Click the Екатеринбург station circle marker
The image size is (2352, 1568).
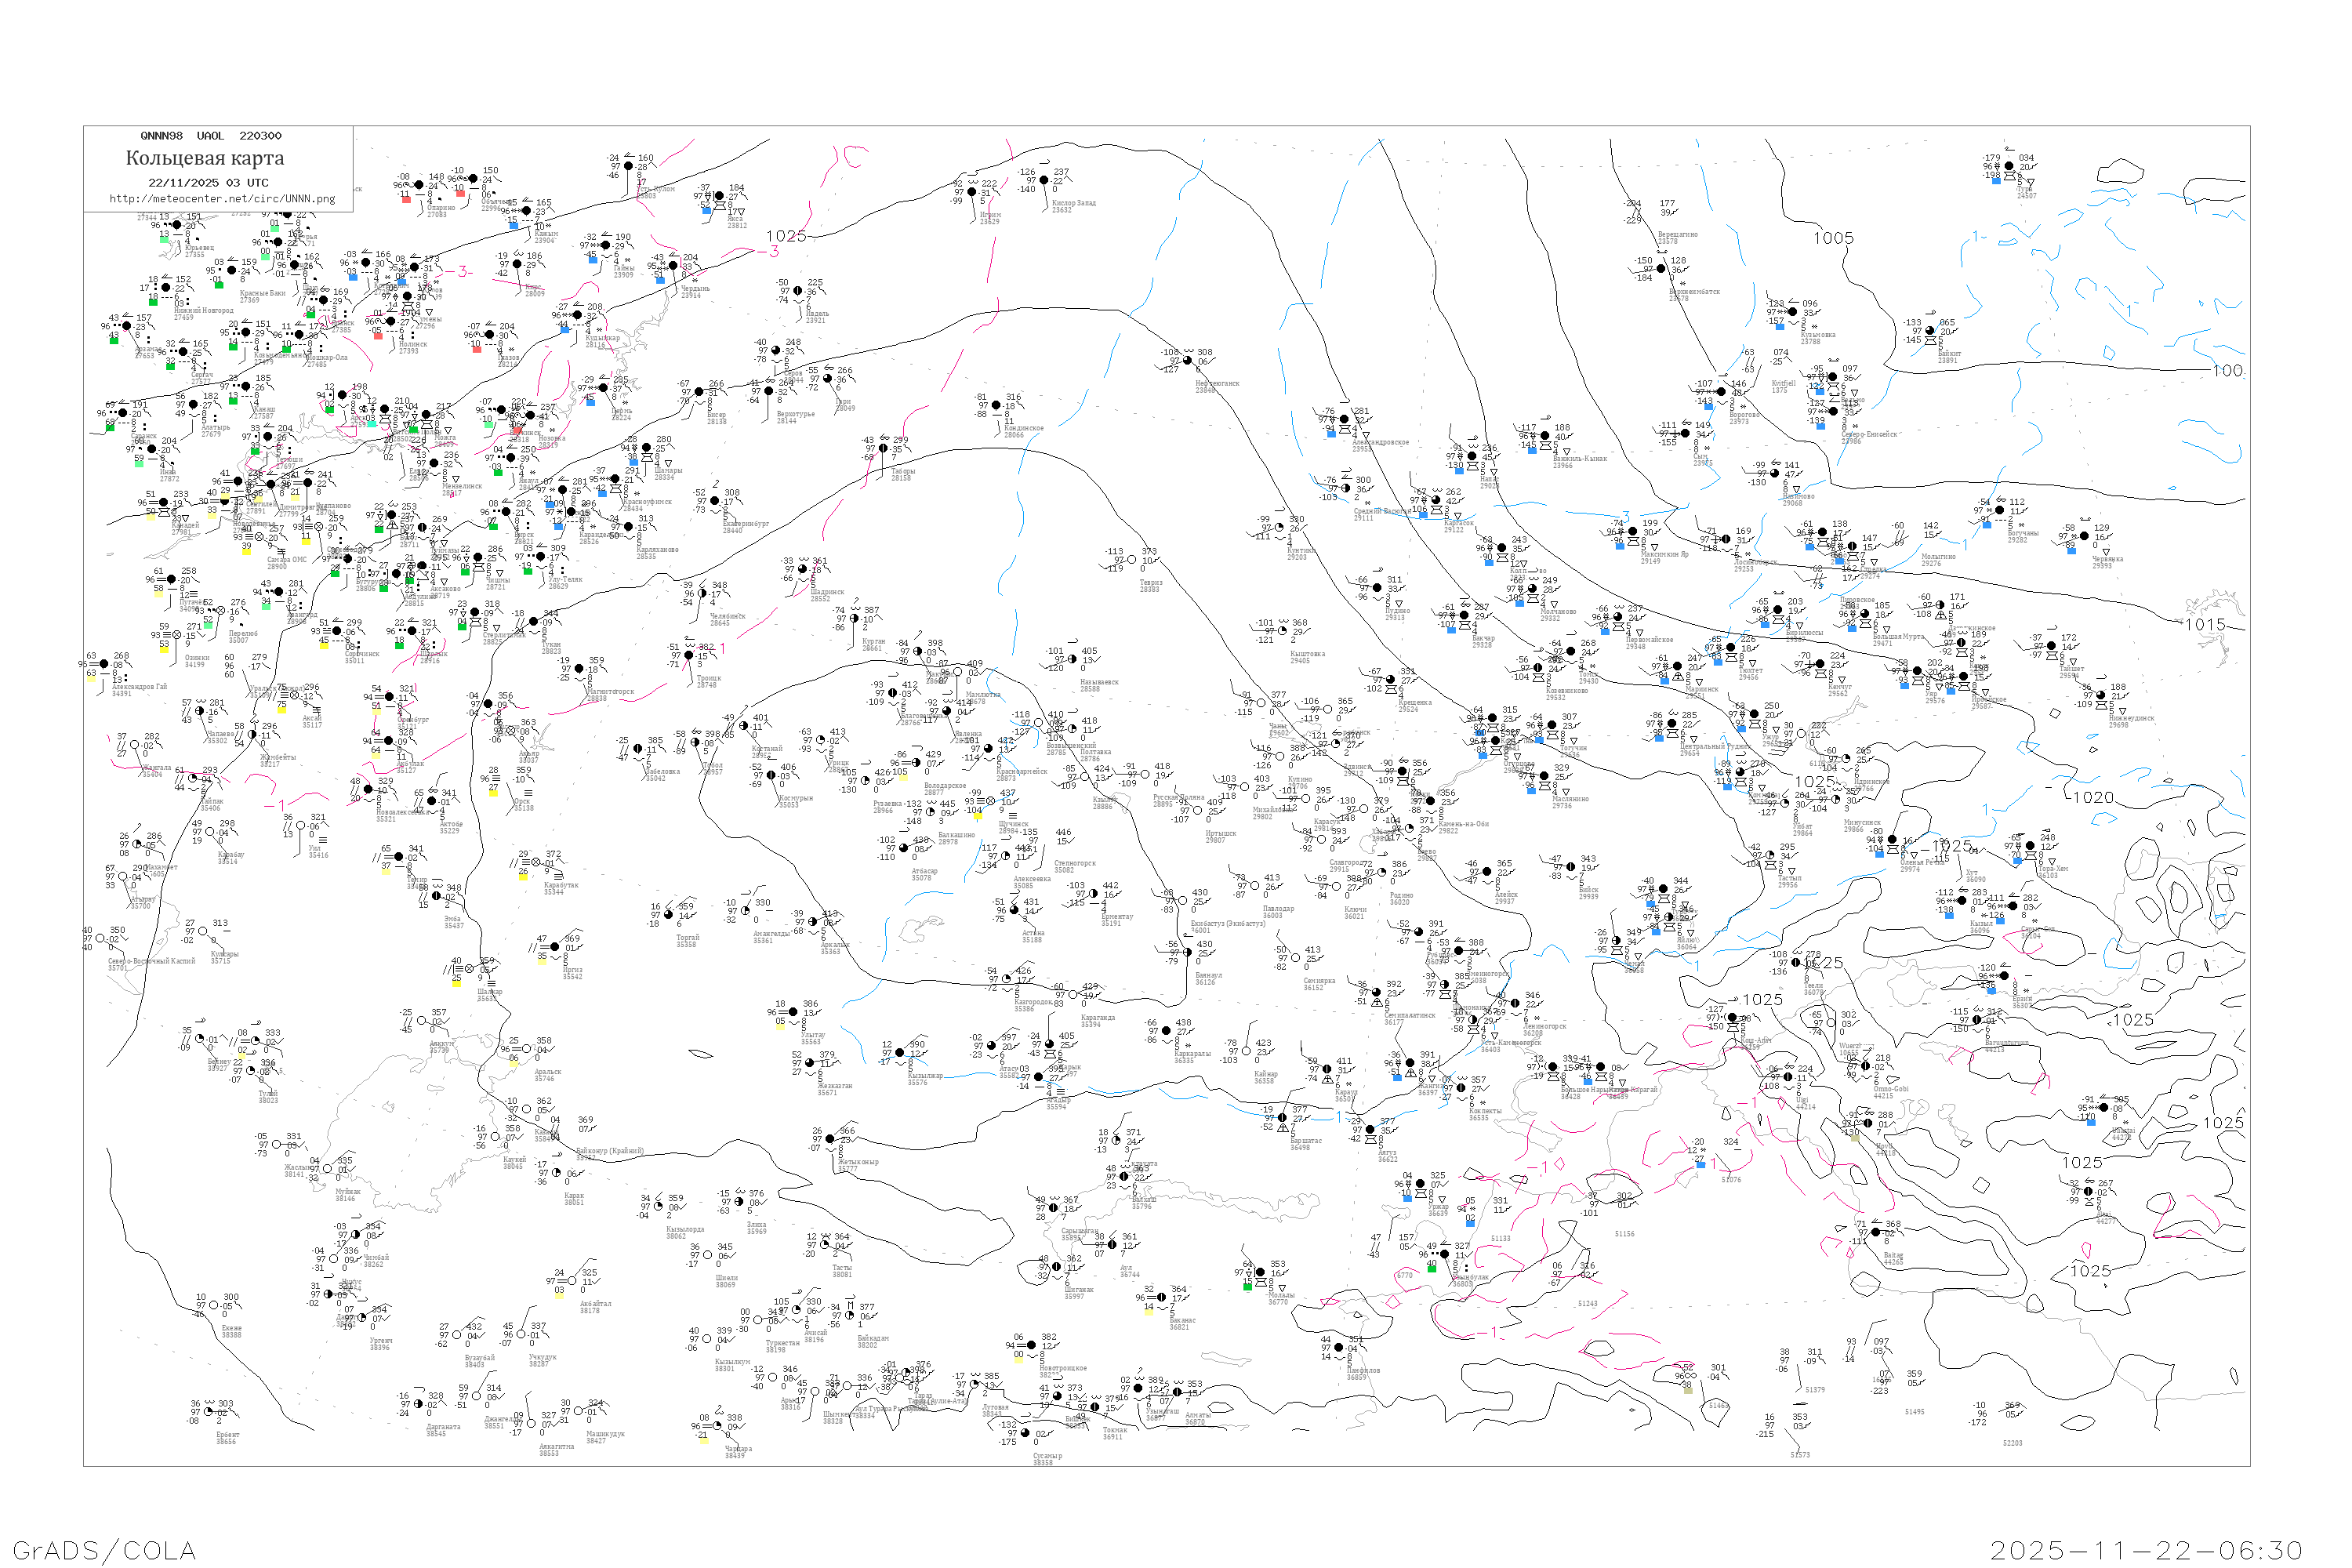pyautogui.click(x=714, y=501)
